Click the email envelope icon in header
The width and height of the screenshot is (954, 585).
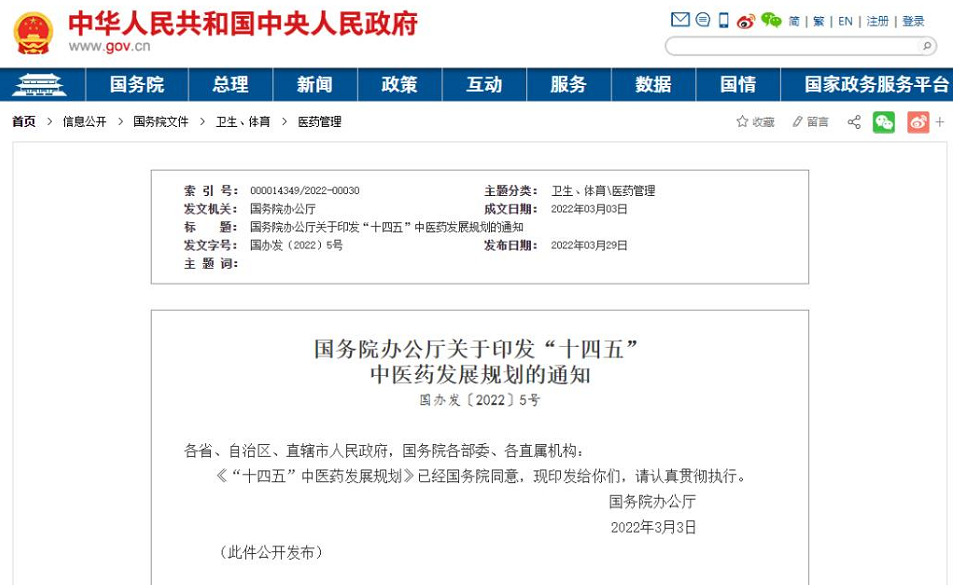(680, 20)
